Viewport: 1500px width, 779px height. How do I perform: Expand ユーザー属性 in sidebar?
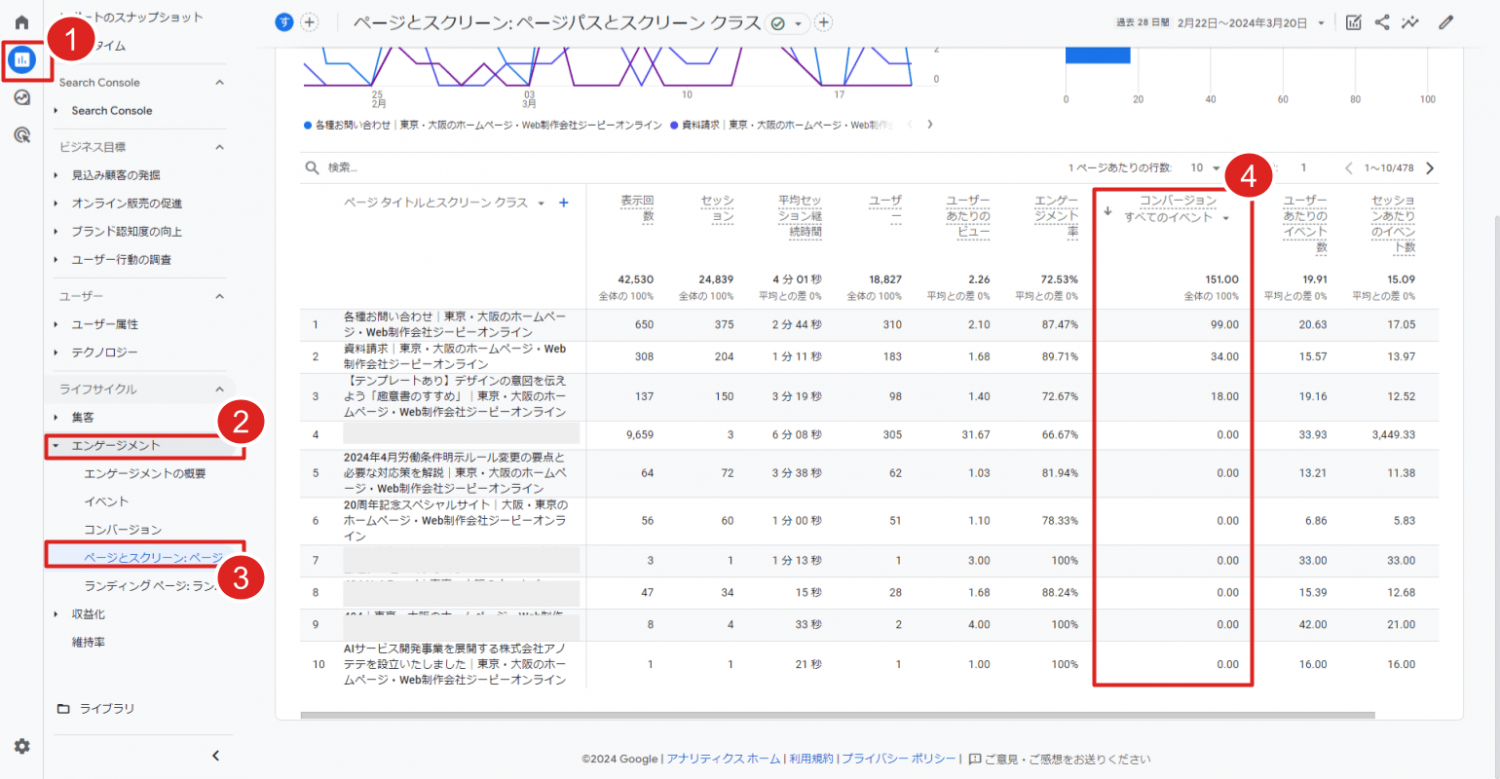pos(57,324)
